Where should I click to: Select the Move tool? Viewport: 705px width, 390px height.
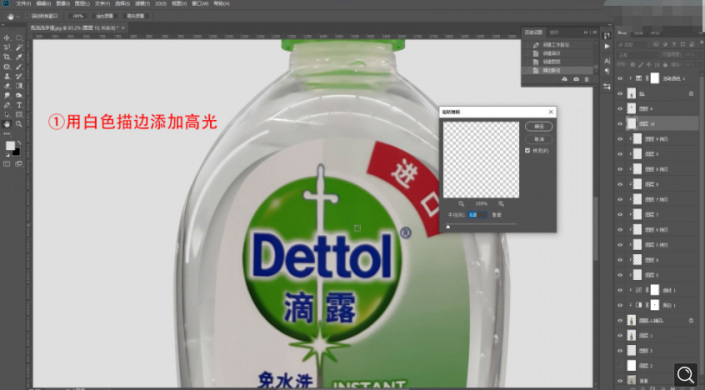tap(7, 38)
